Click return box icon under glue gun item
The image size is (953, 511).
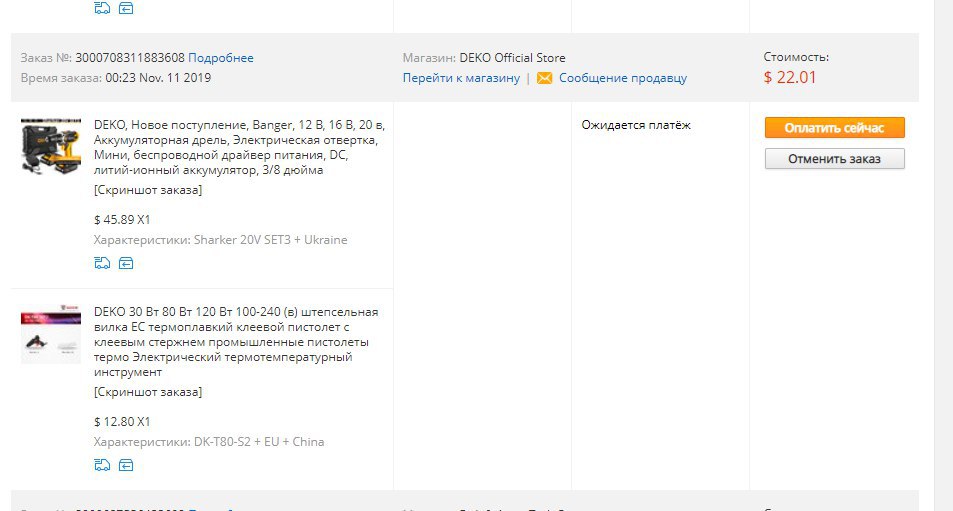tap(126, 465)
